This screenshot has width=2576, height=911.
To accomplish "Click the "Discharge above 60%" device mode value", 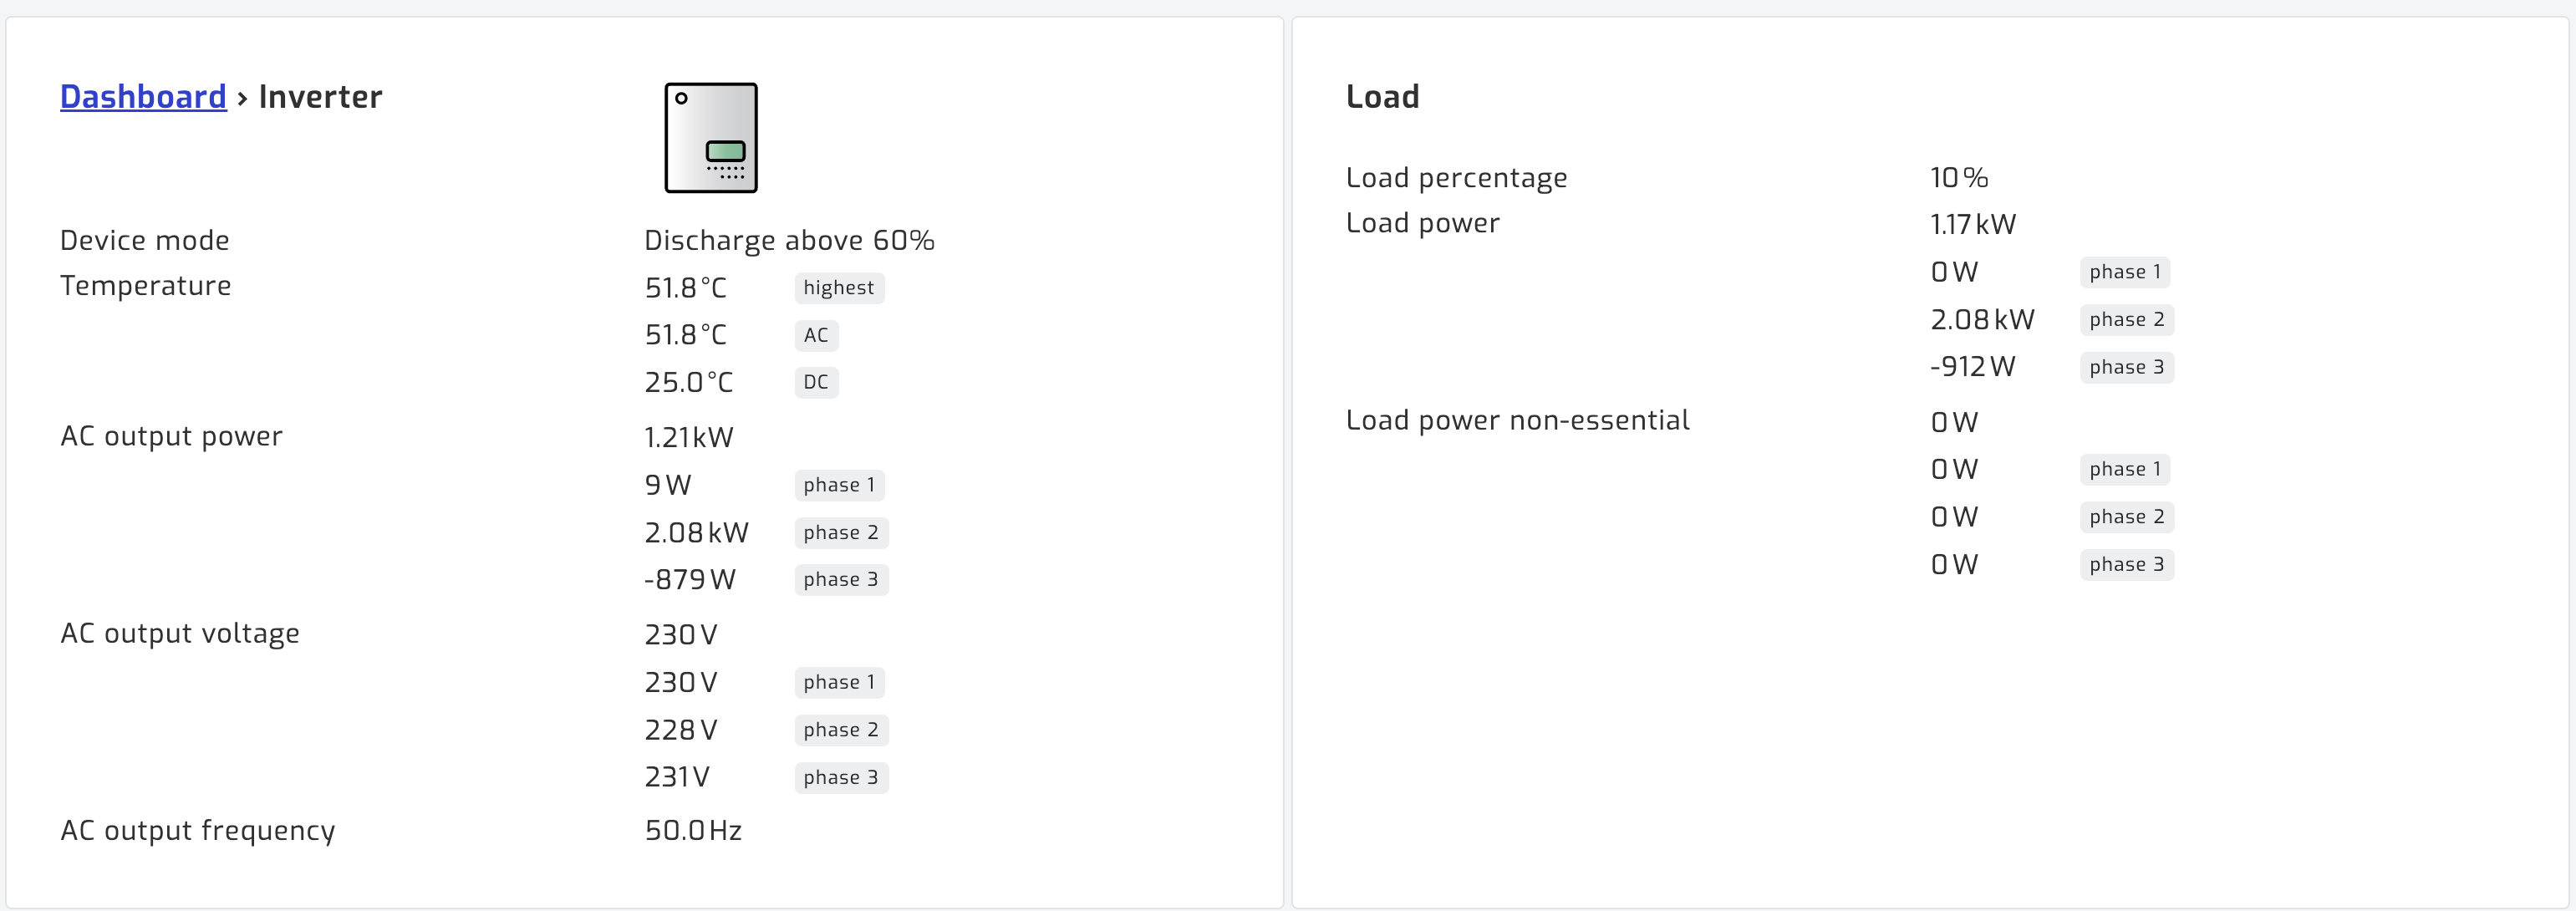I will (789, 240).
